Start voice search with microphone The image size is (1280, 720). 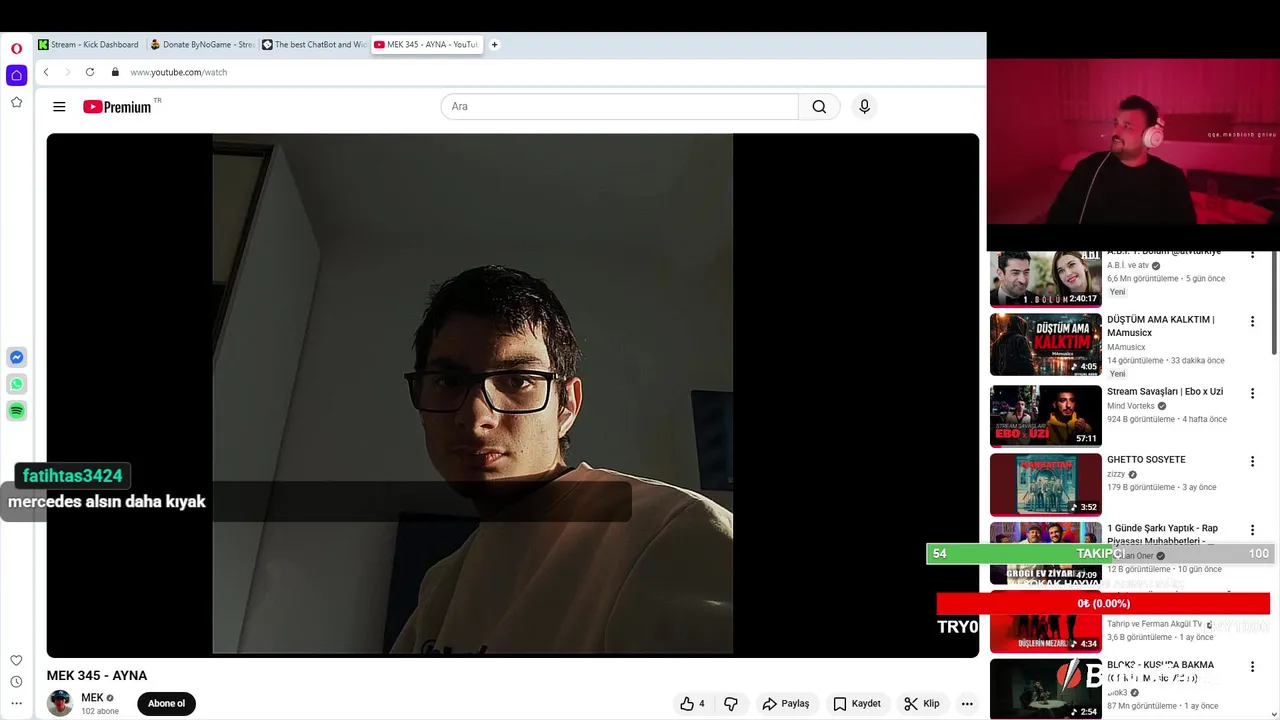click(864, 107)
